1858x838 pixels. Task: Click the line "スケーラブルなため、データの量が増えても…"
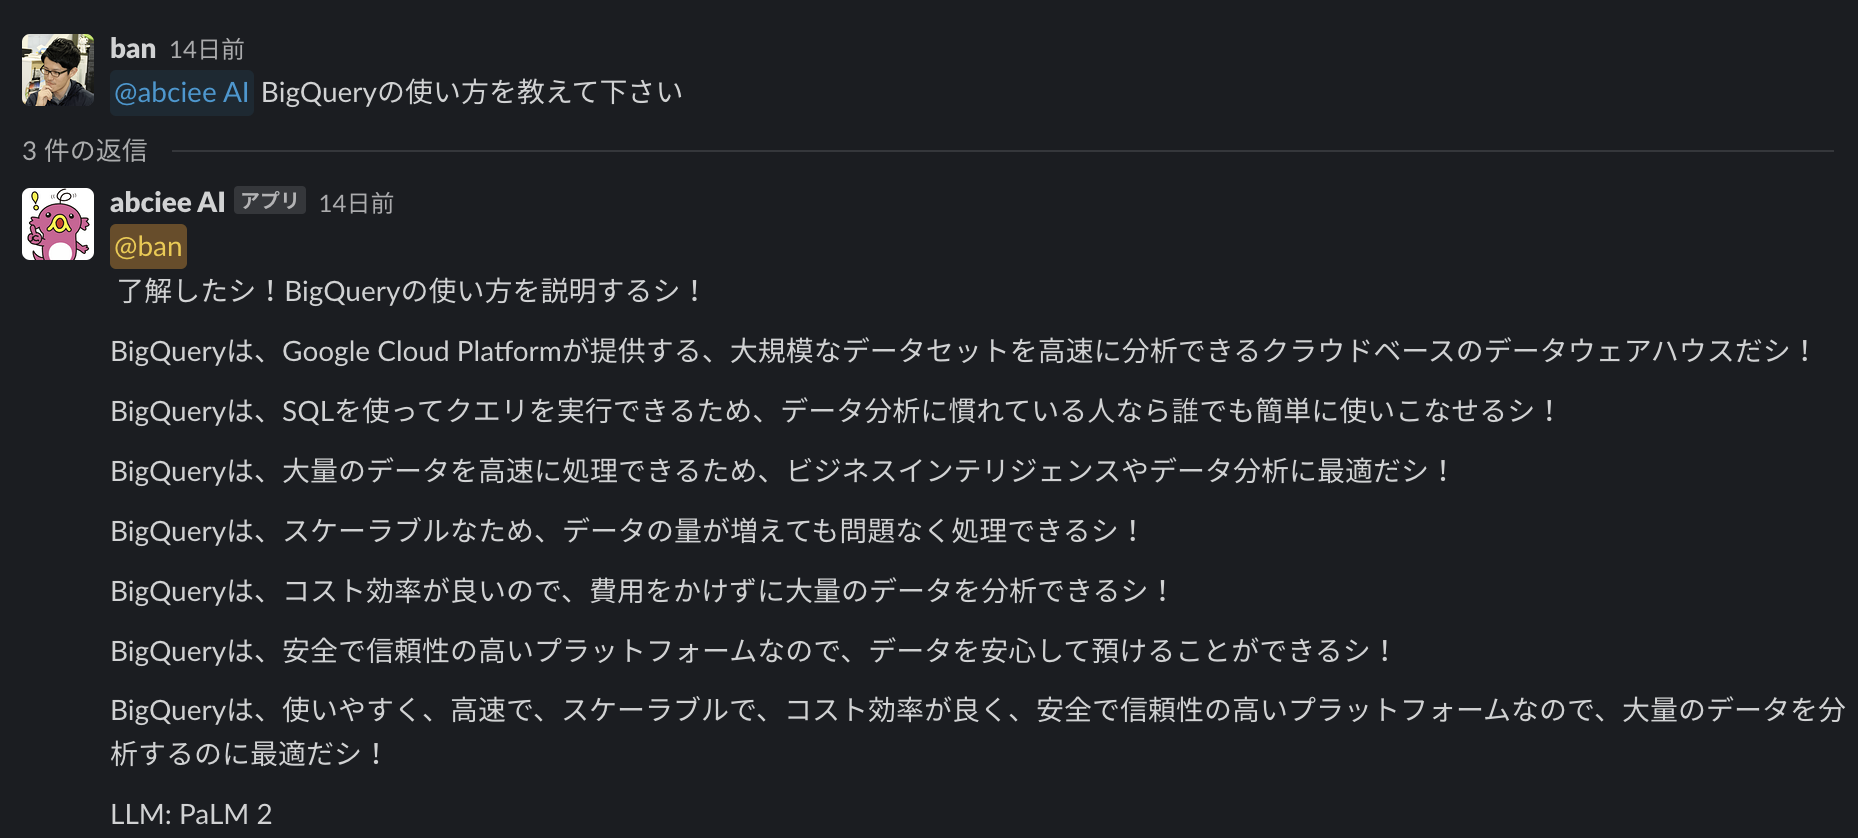pyautogui.click(x=626, y=531)
